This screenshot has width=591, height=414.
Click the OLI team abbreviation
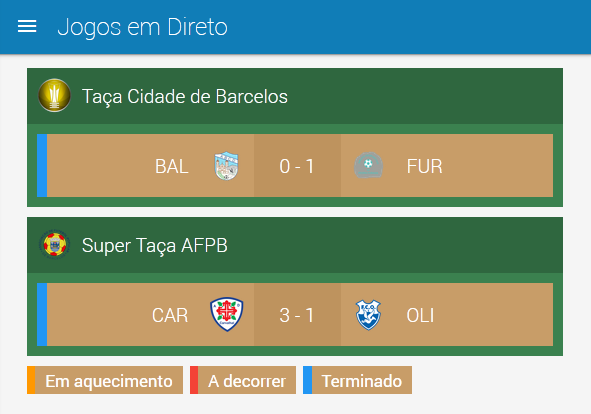point(420,315)
